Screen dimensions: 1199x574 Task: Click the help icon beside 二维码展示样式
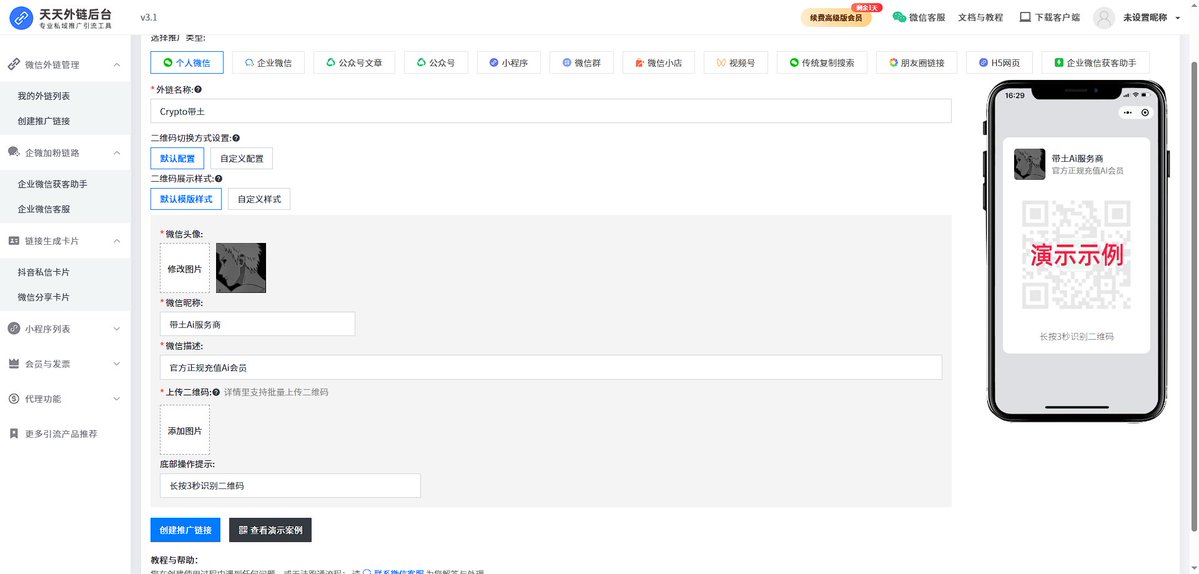(219, 178)
